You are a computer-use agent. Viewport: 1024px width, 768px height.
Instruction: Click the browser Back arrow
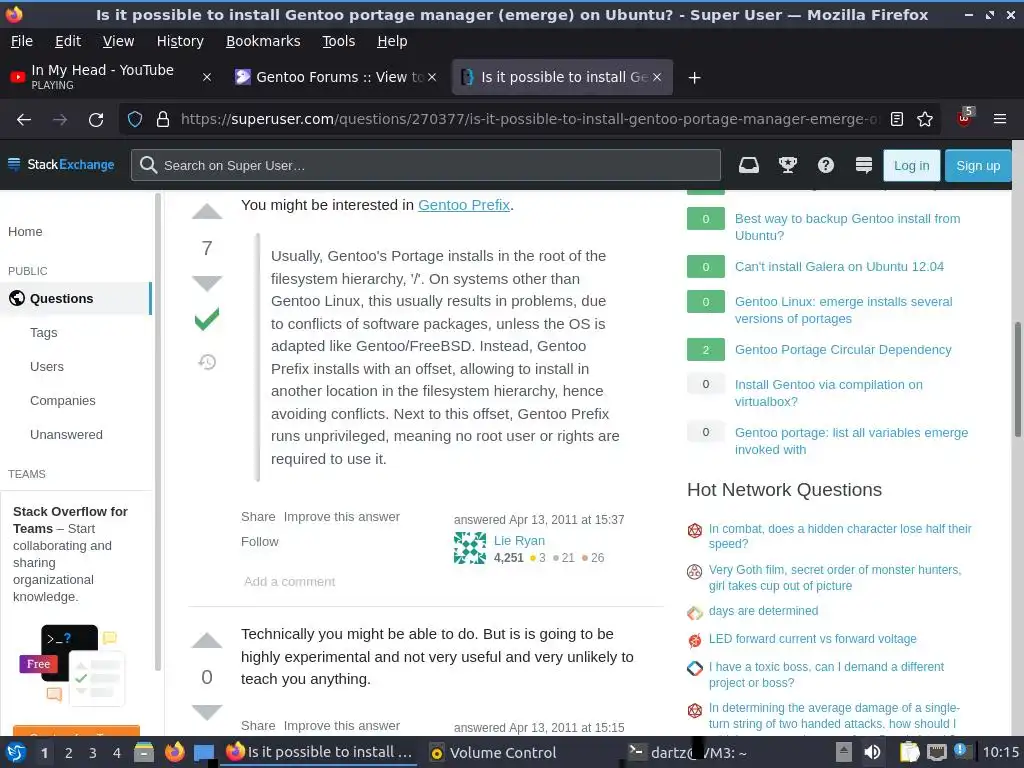click(x=24, y=120)
